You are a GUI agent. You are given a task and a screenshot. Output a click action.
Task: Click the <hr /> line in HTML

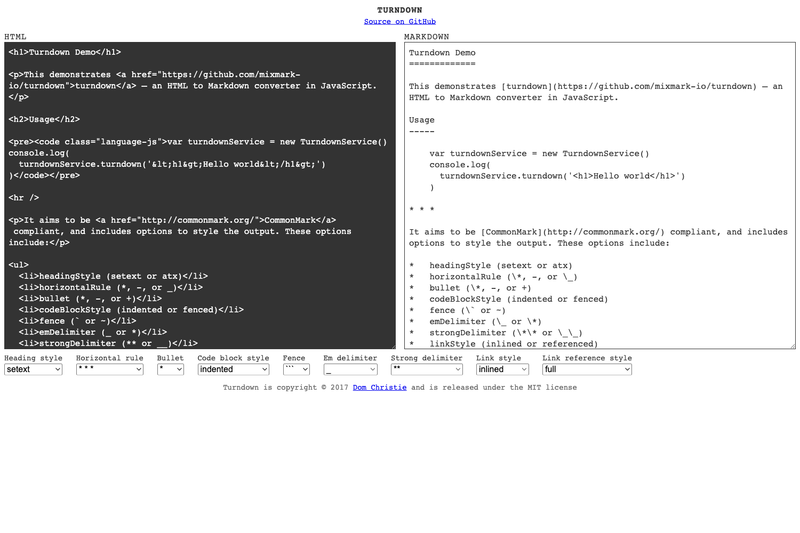[x=23, y=198]
